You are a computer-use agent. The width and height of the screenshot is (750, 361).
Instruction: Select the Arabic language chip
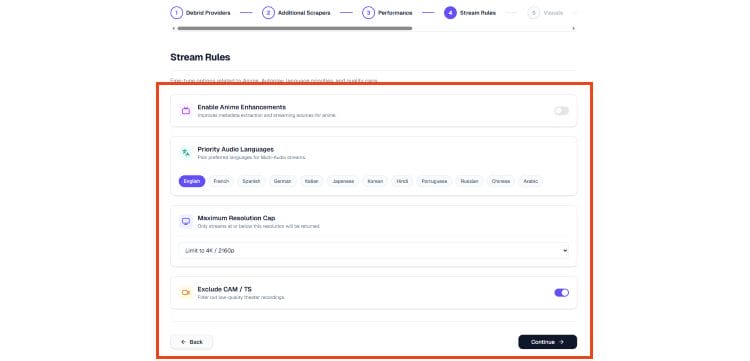[x=530, y=181]
